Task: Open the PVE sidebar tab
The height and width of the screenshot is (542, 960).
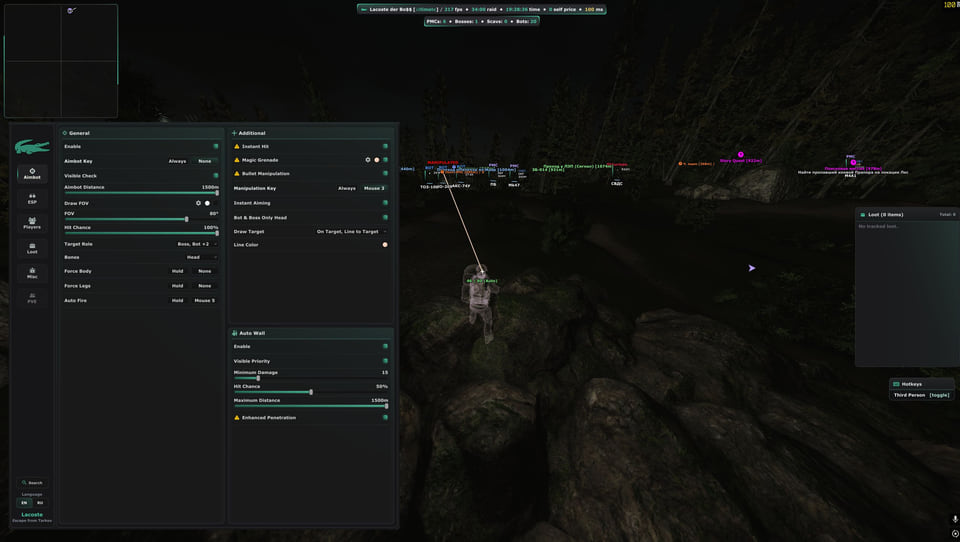Action: 32,298
